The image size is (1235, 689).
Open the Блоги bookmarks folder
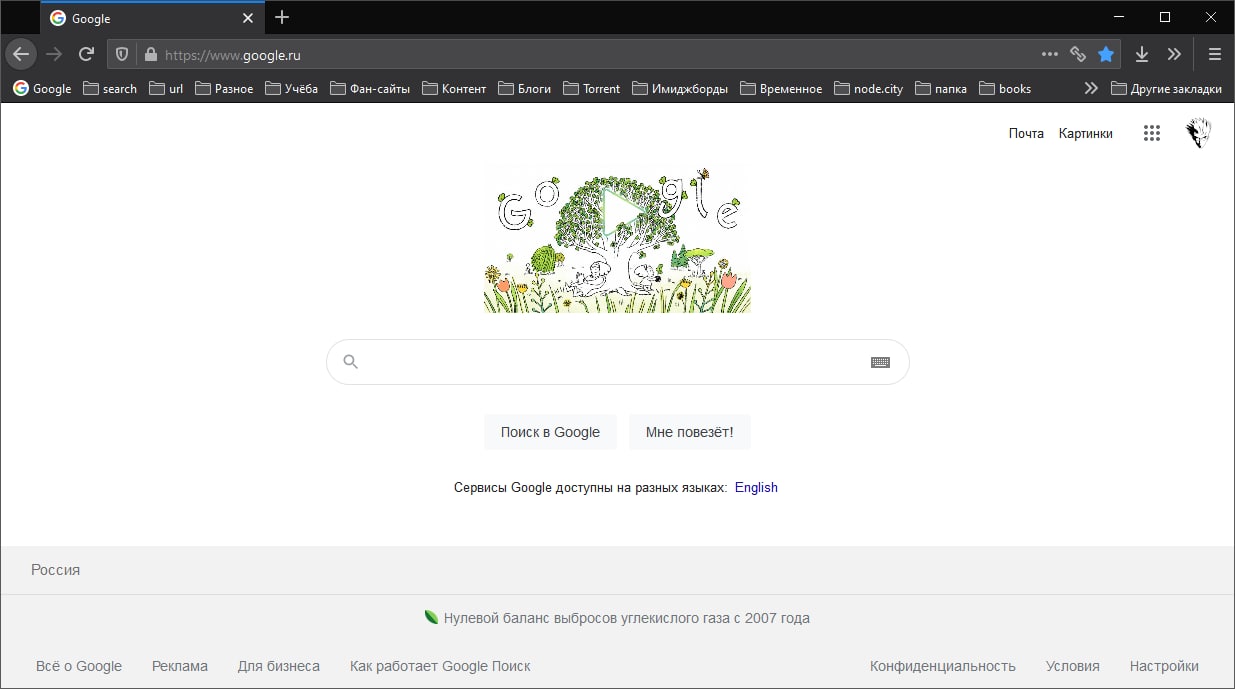[x=525, y=88]
